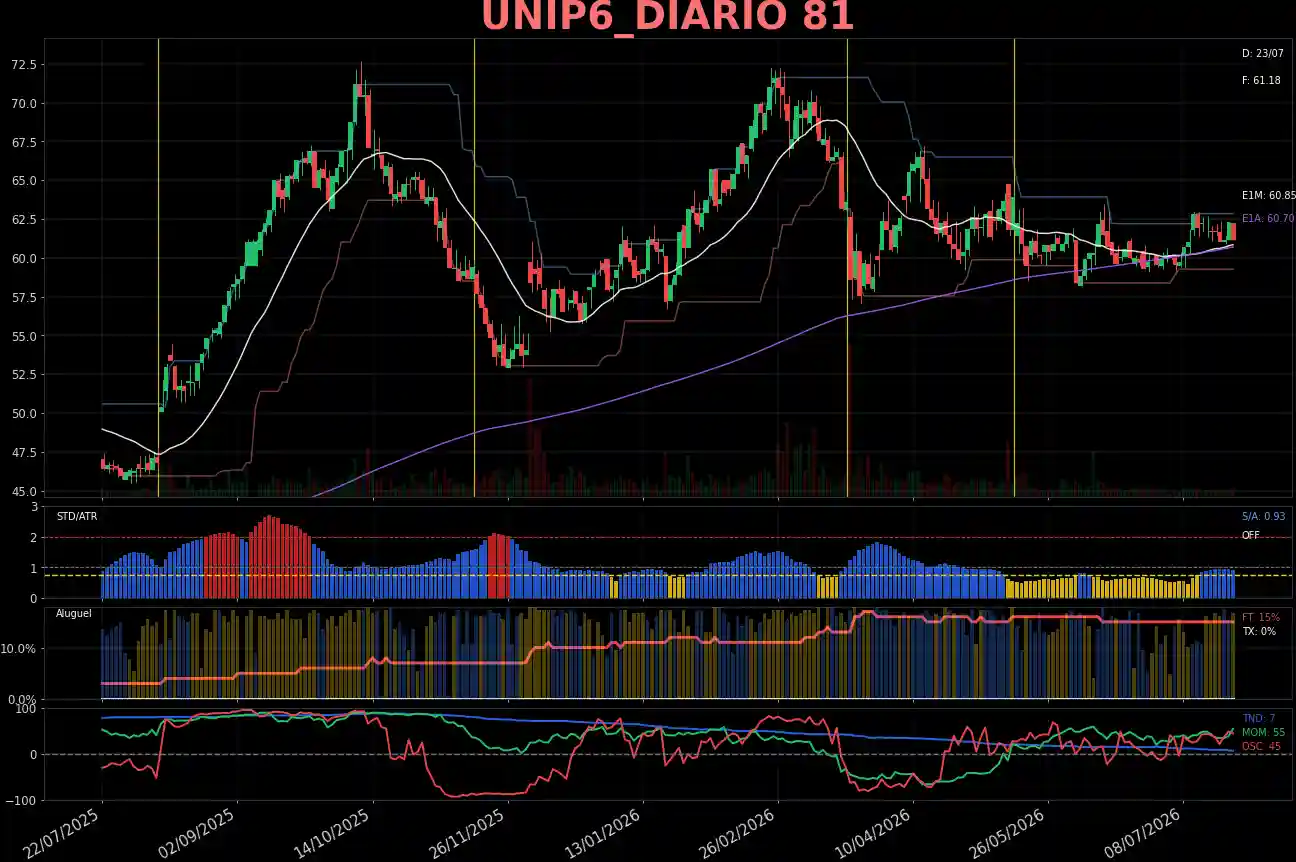
Task: Click the 52.5 price axis tick
Action: coord(24,374)
